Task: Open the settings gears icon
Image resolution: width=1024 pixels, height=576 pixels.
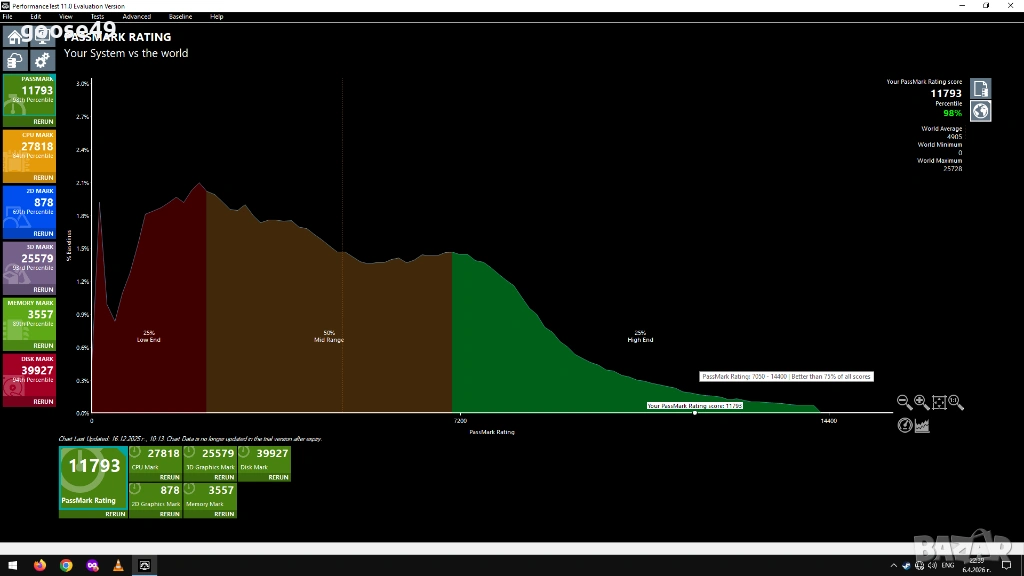Action: pos(42,61)
